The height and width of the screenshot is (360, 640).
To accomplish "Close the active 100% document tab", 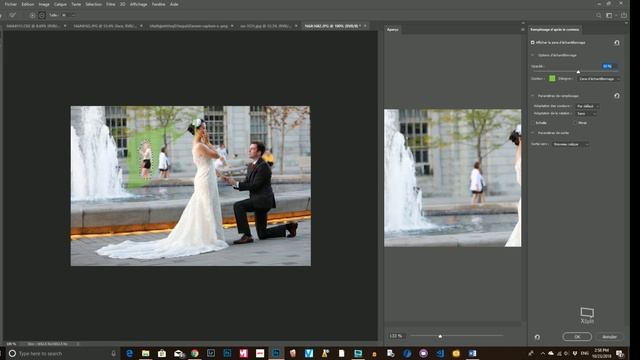I will 365,26.
